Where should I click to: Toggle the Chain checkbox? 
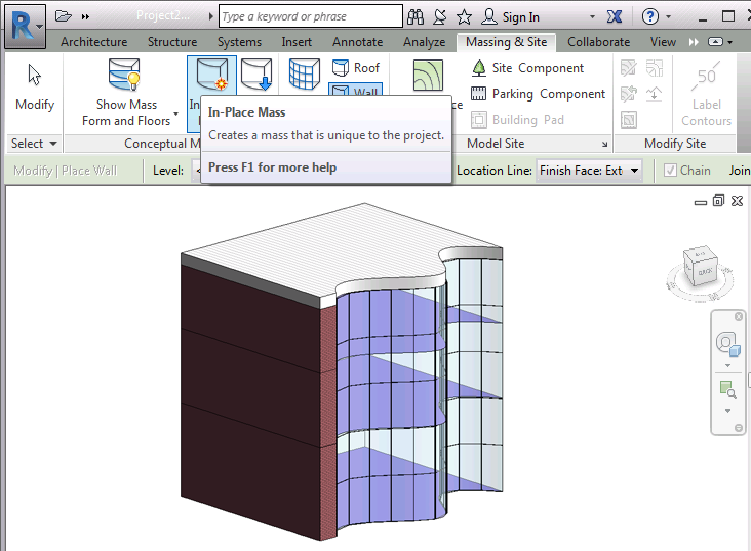pos(671,171)
